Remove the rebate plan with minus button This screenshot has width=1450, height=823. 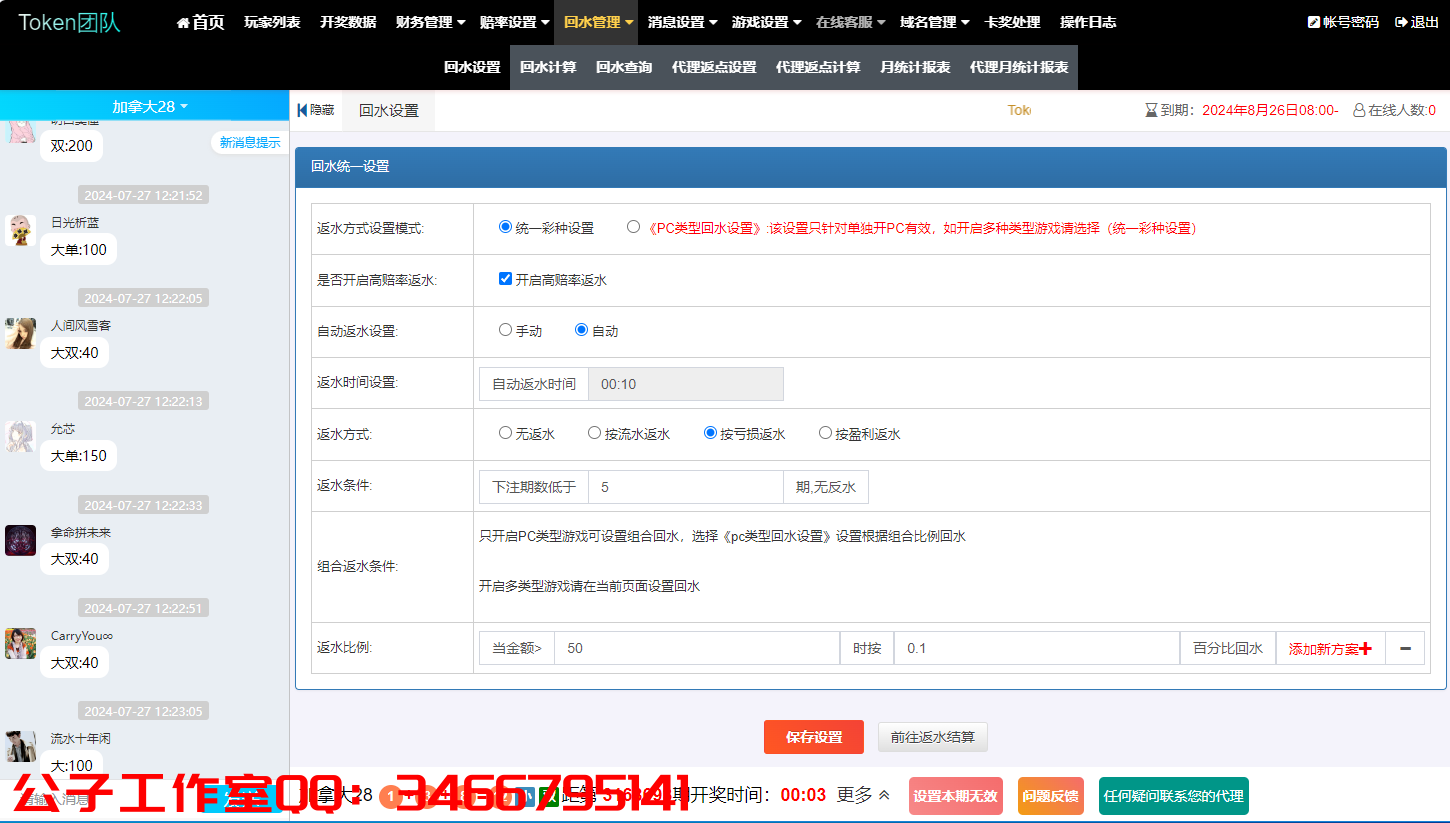pyautogui.click(x=1405, y=649)
